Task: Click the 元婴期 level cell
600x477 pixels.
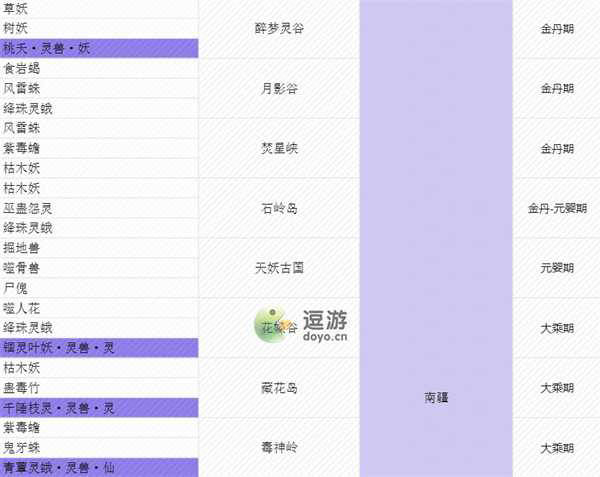Action: (556, 268)
